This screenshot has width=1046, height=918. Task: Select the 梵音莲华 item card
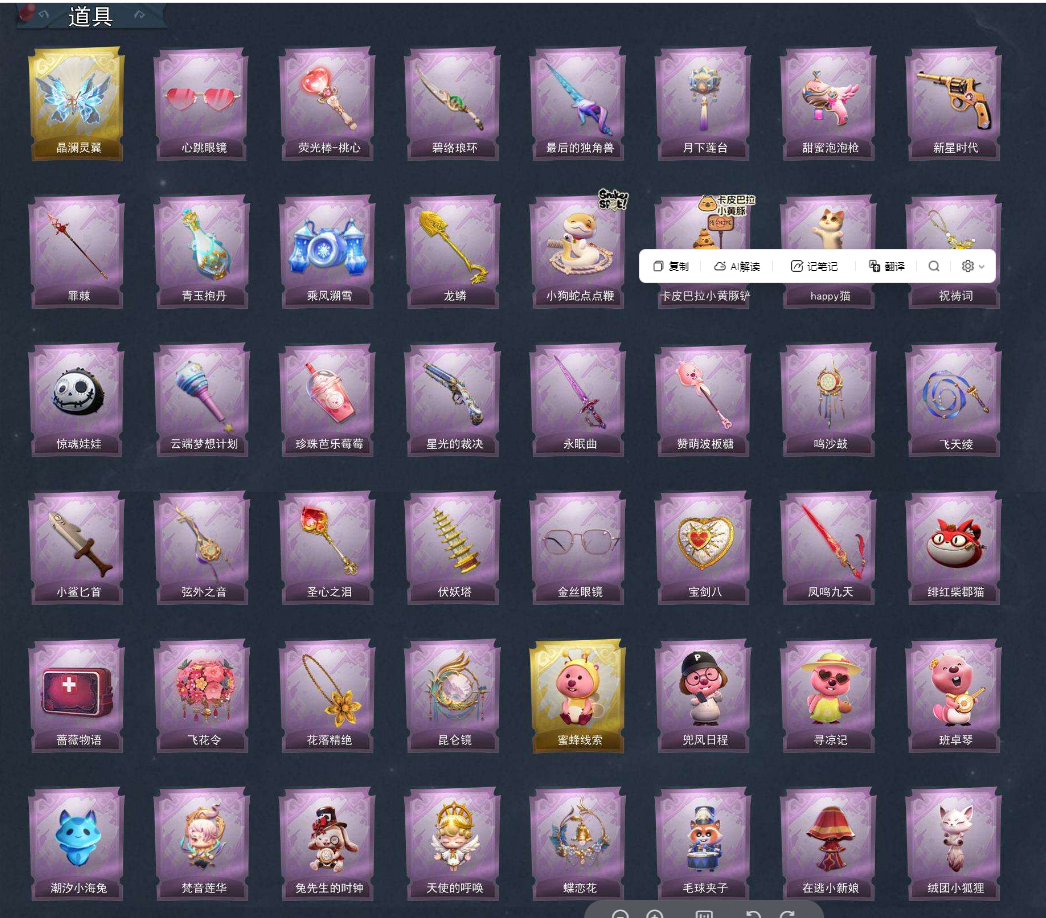coord(201,844)
